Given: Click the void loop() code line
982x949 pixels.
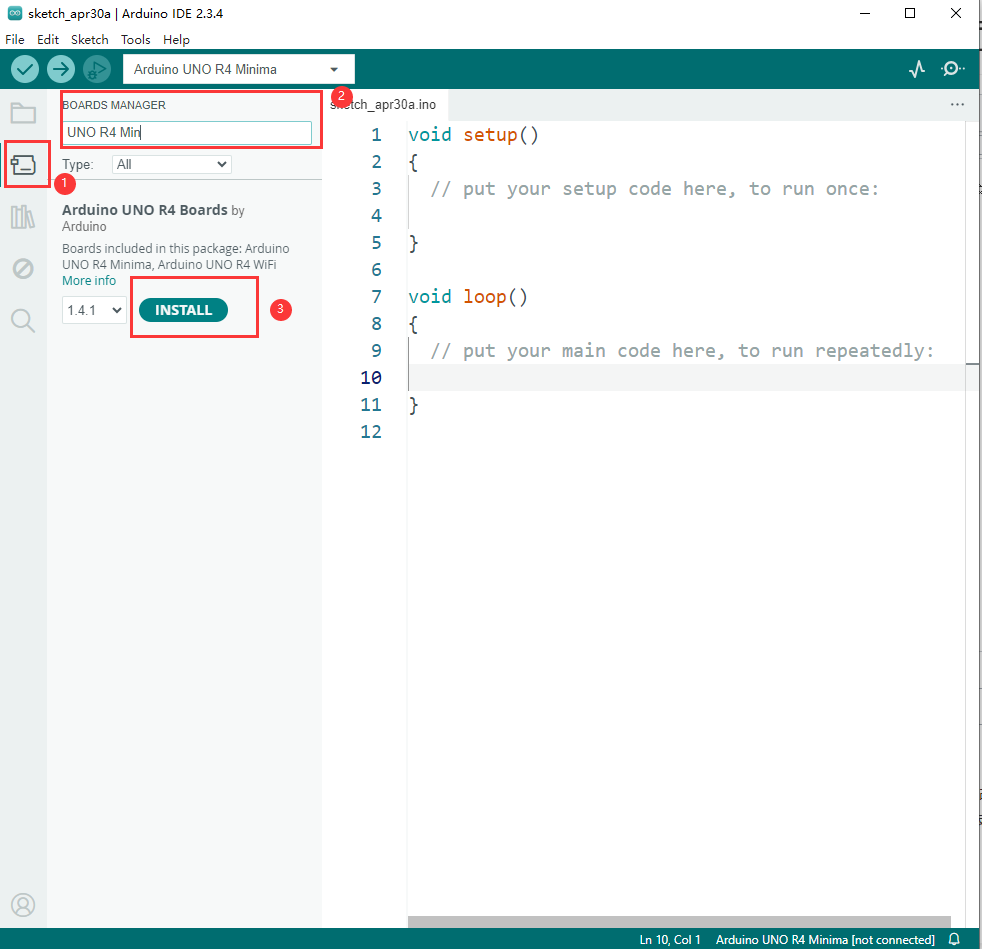Looking at the screenshot, I should pos(467,296).
